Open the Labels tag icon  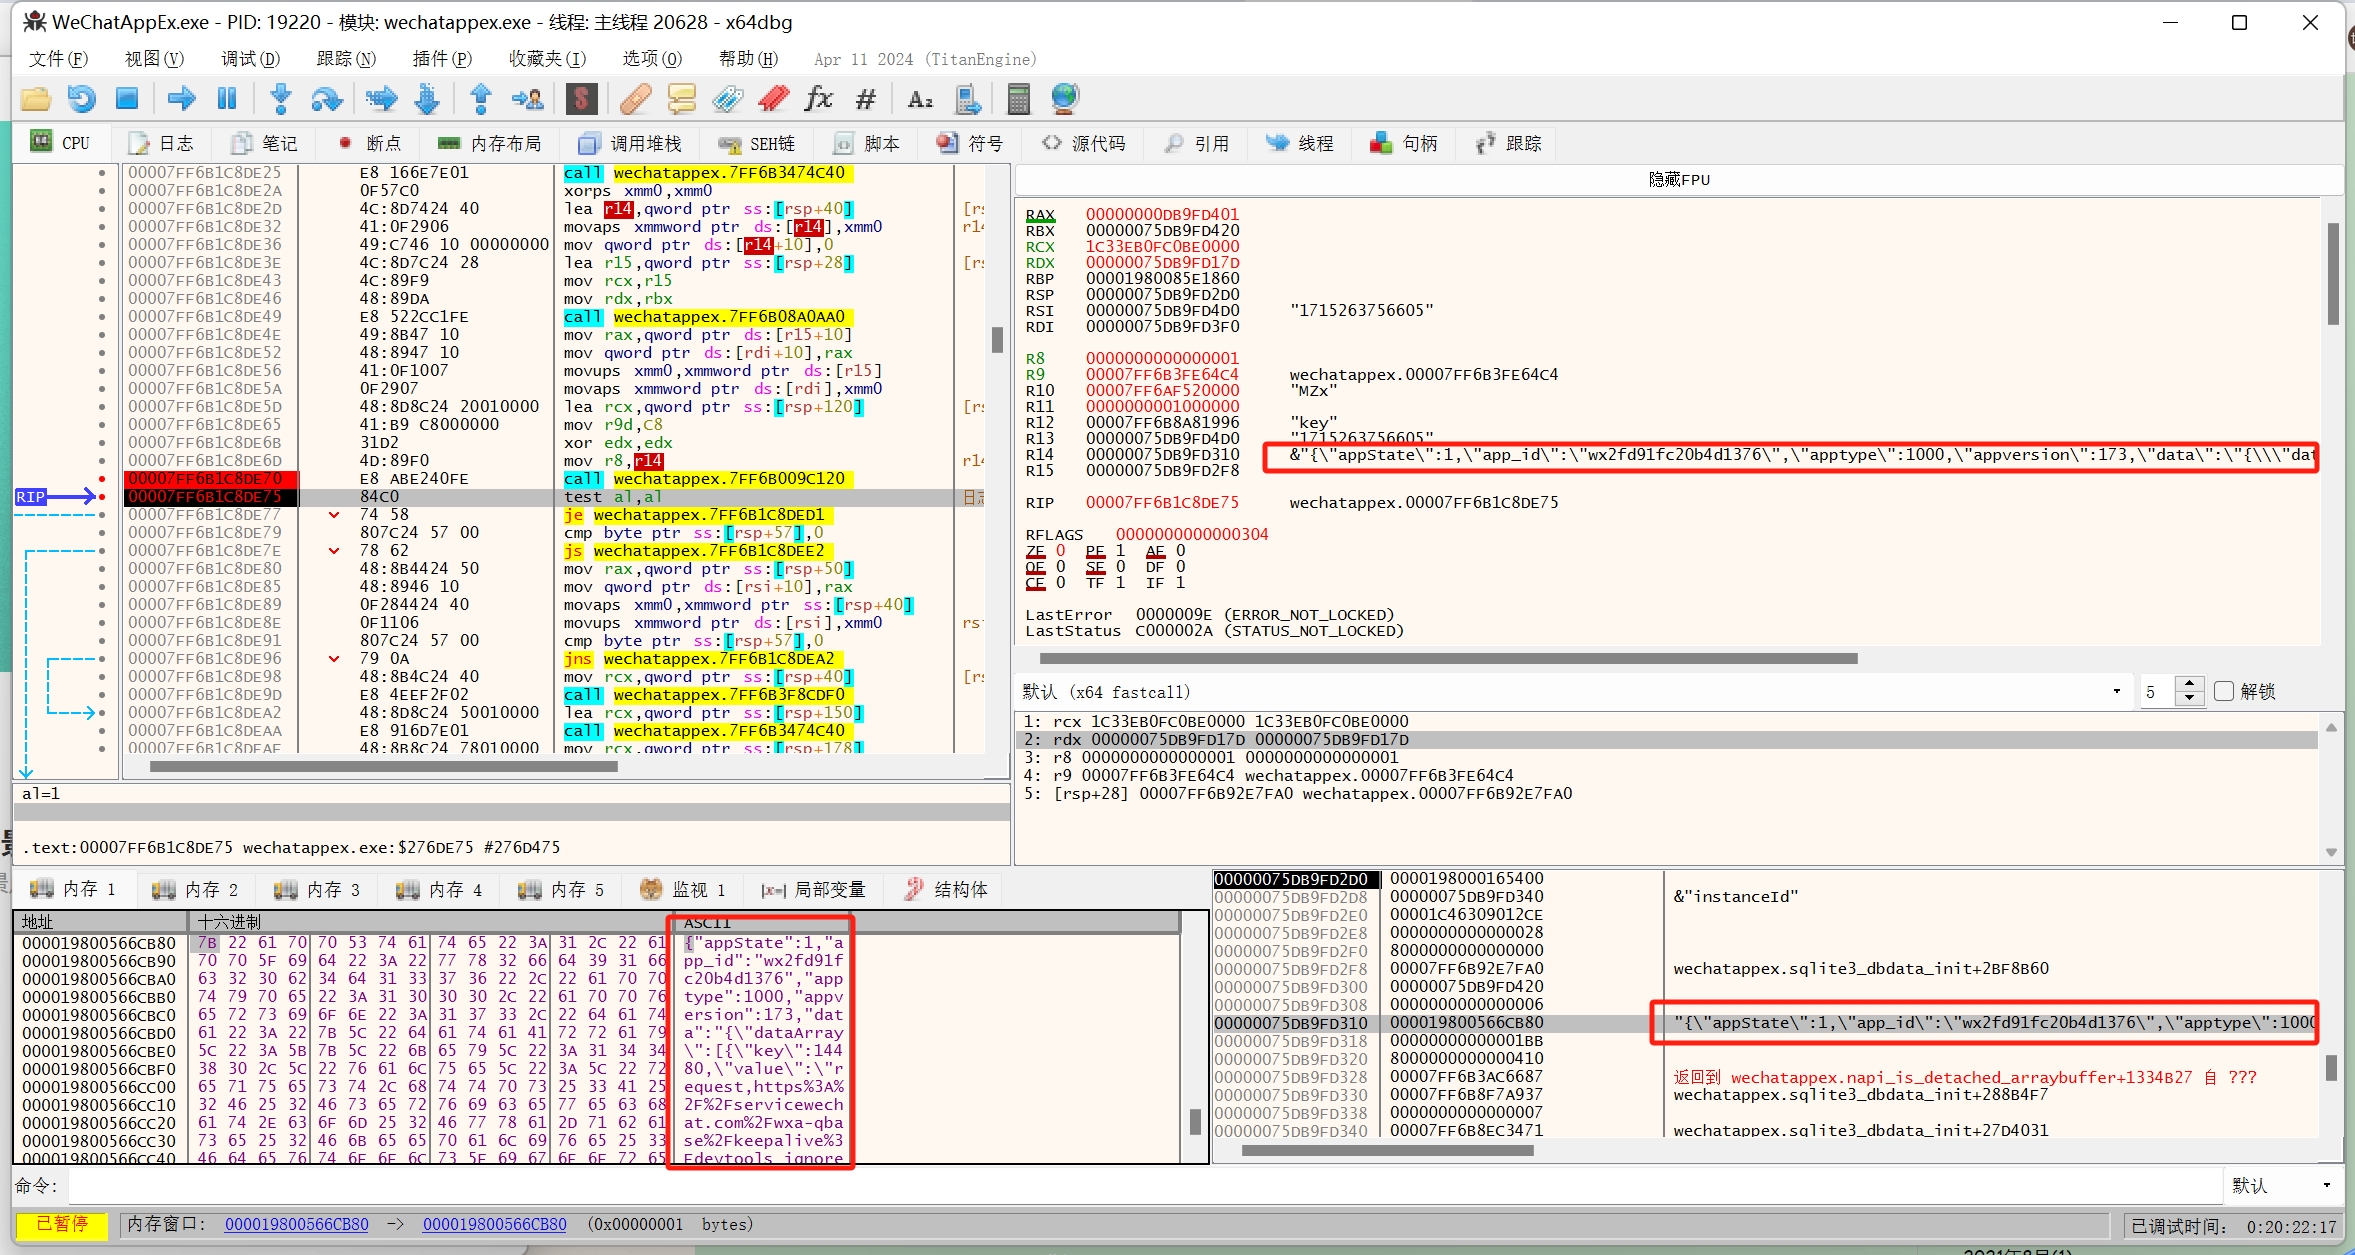728,98
